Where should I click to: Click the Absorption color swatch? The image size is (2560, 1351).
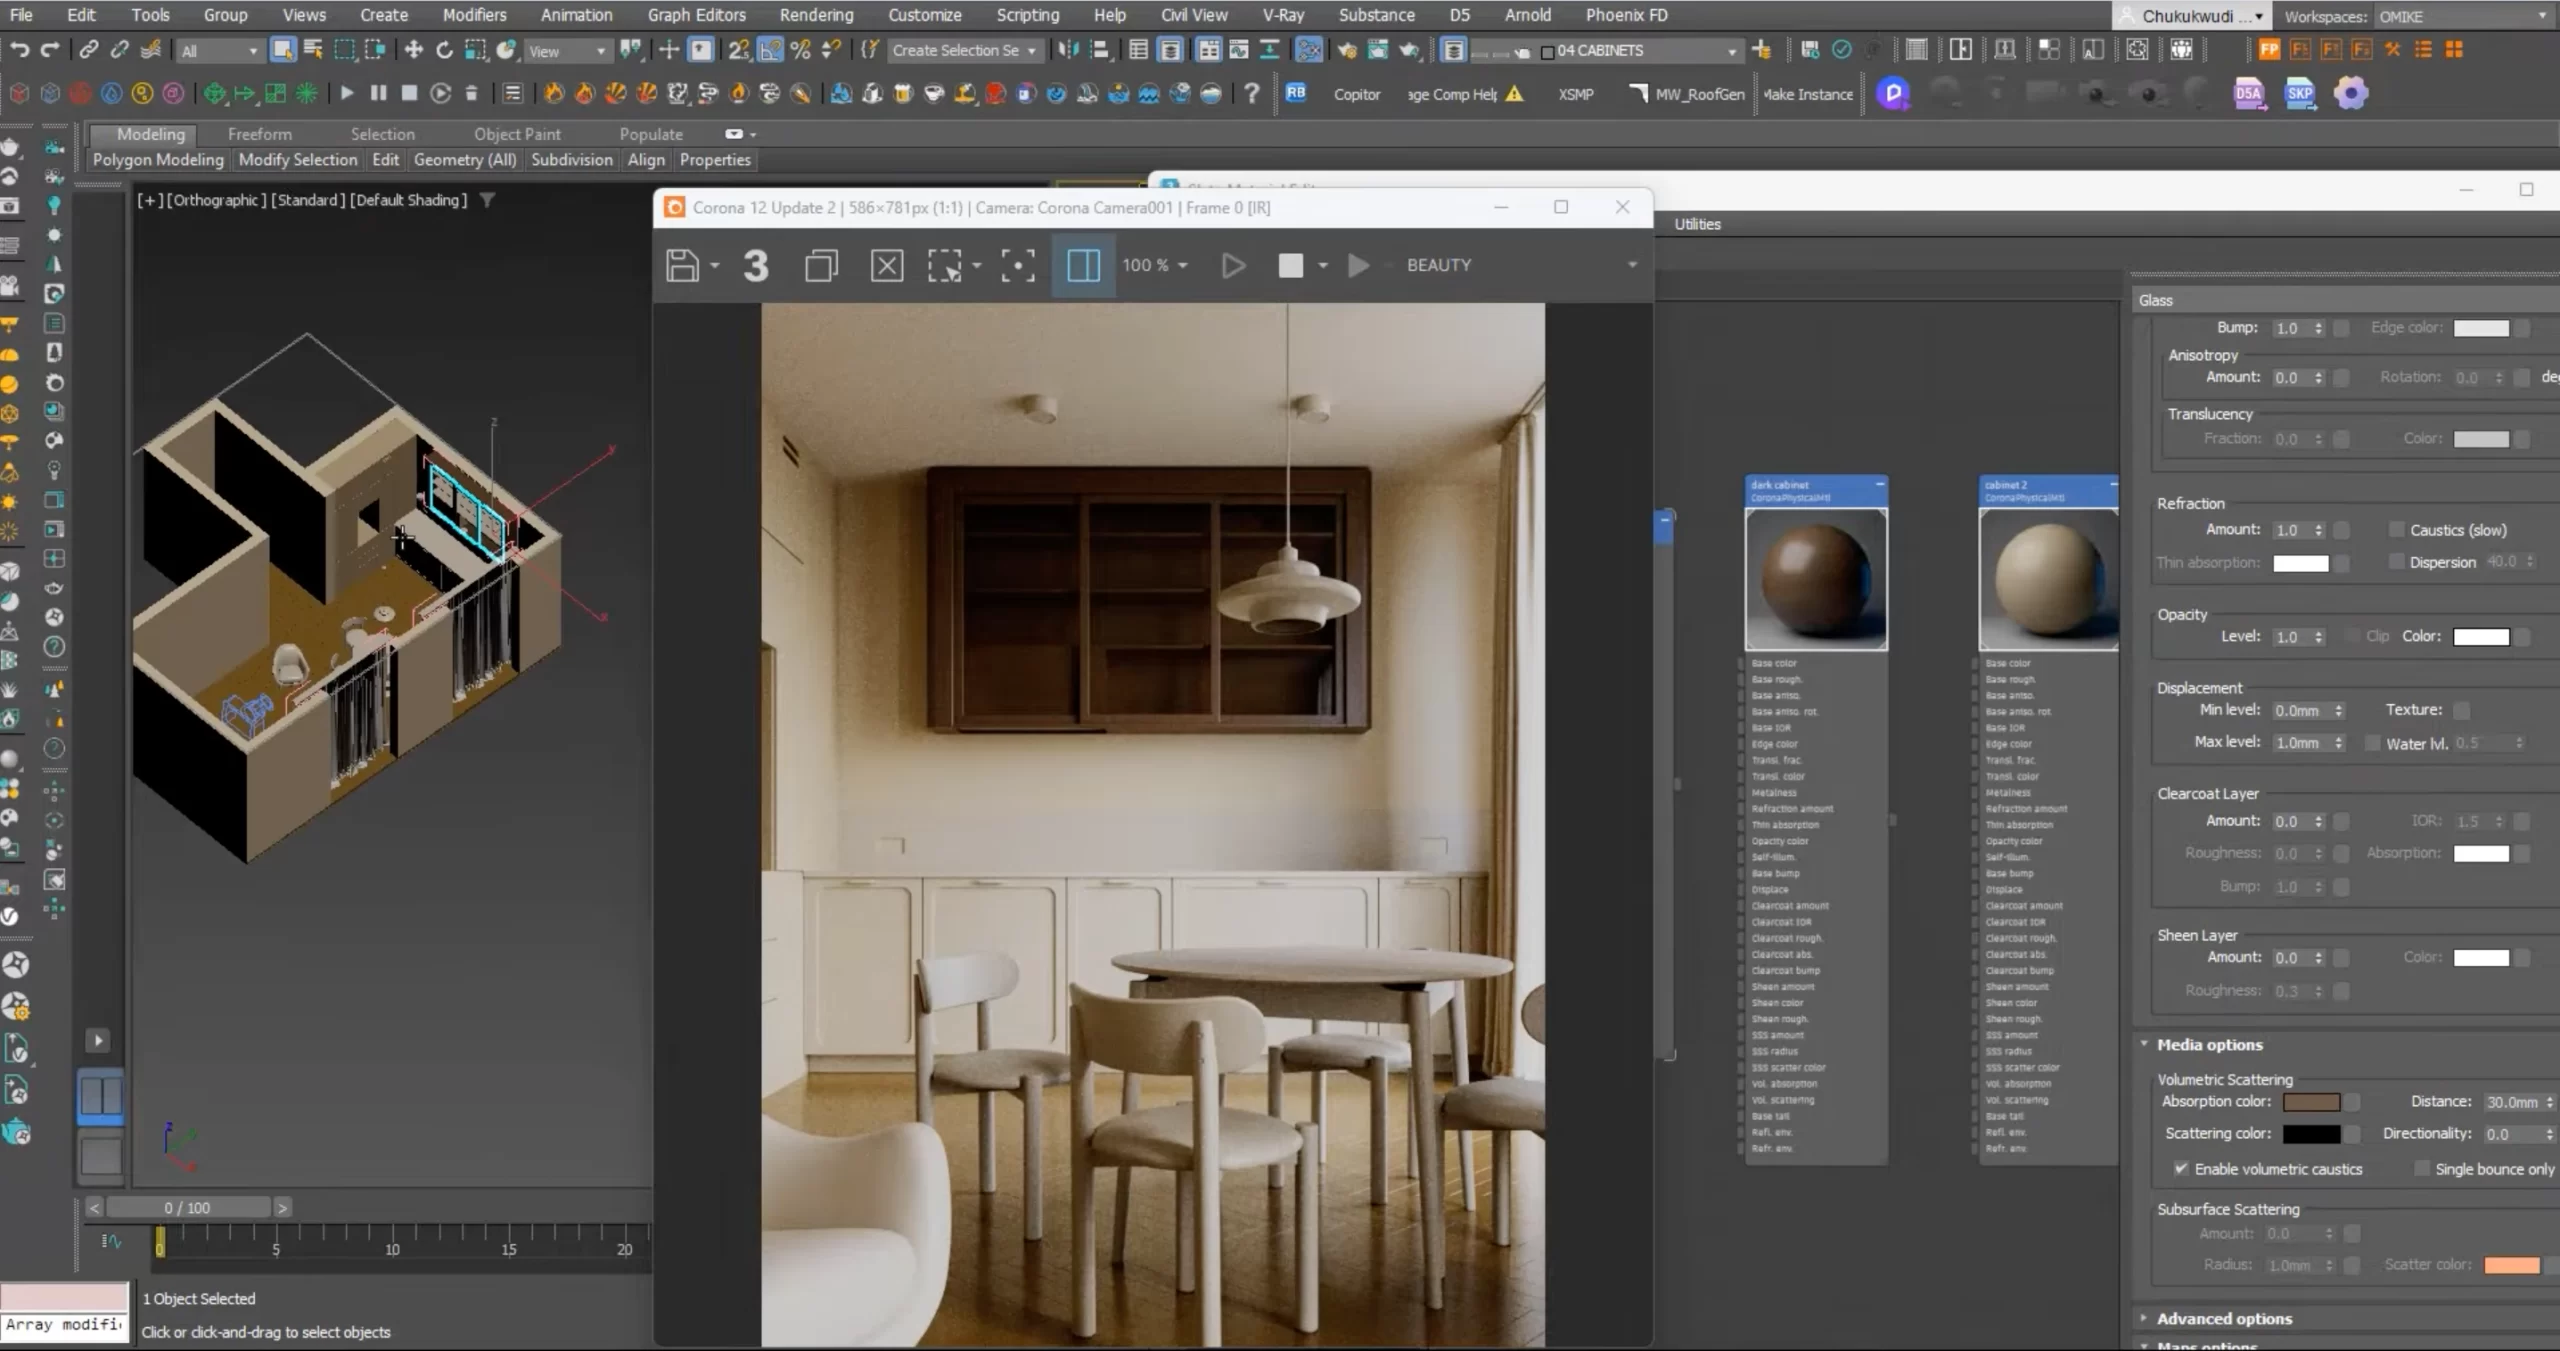2311,1102
